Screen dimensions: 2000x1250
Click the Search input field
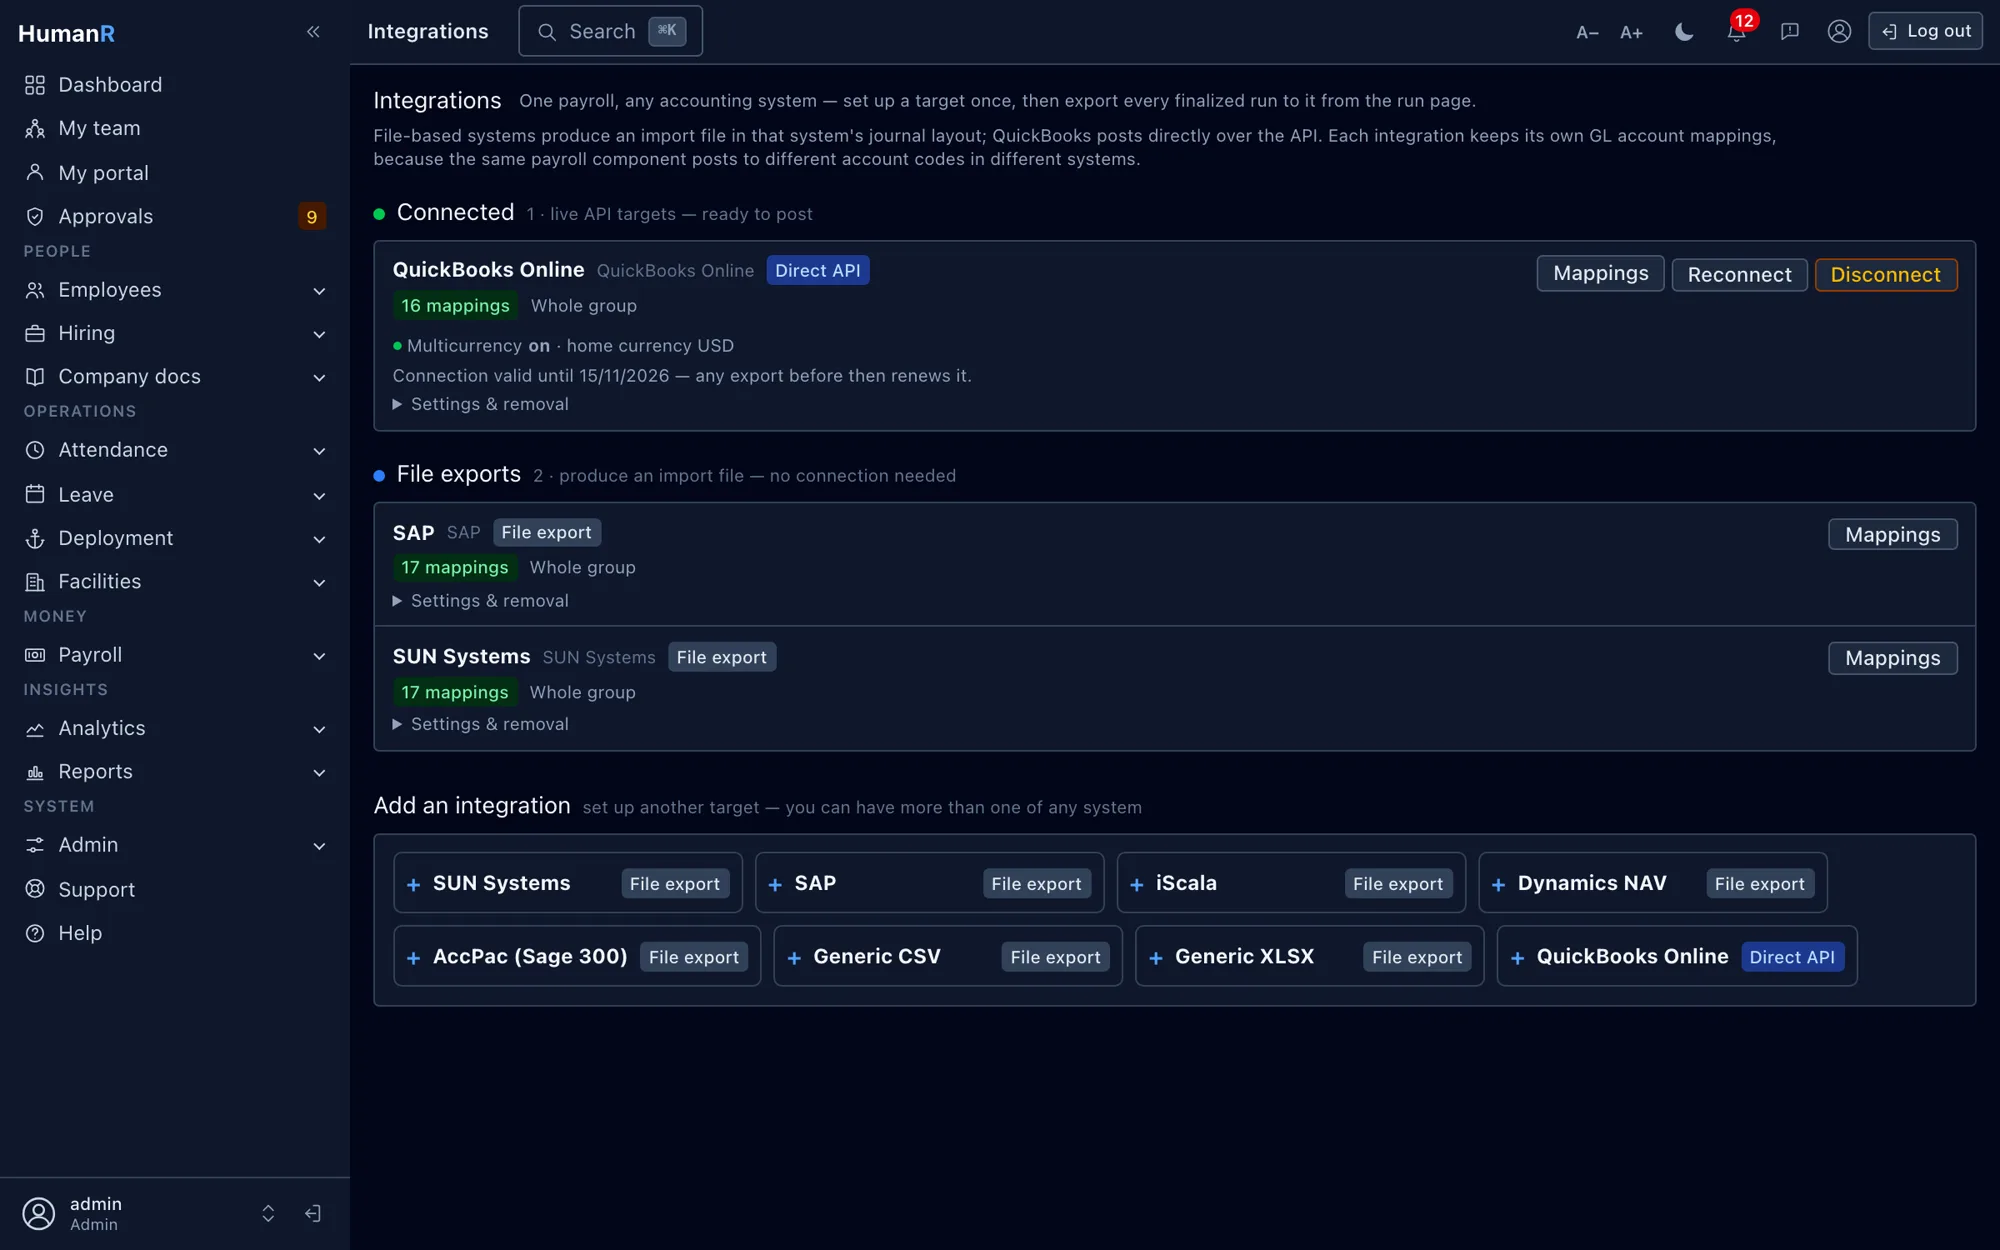tap(610, 31)
